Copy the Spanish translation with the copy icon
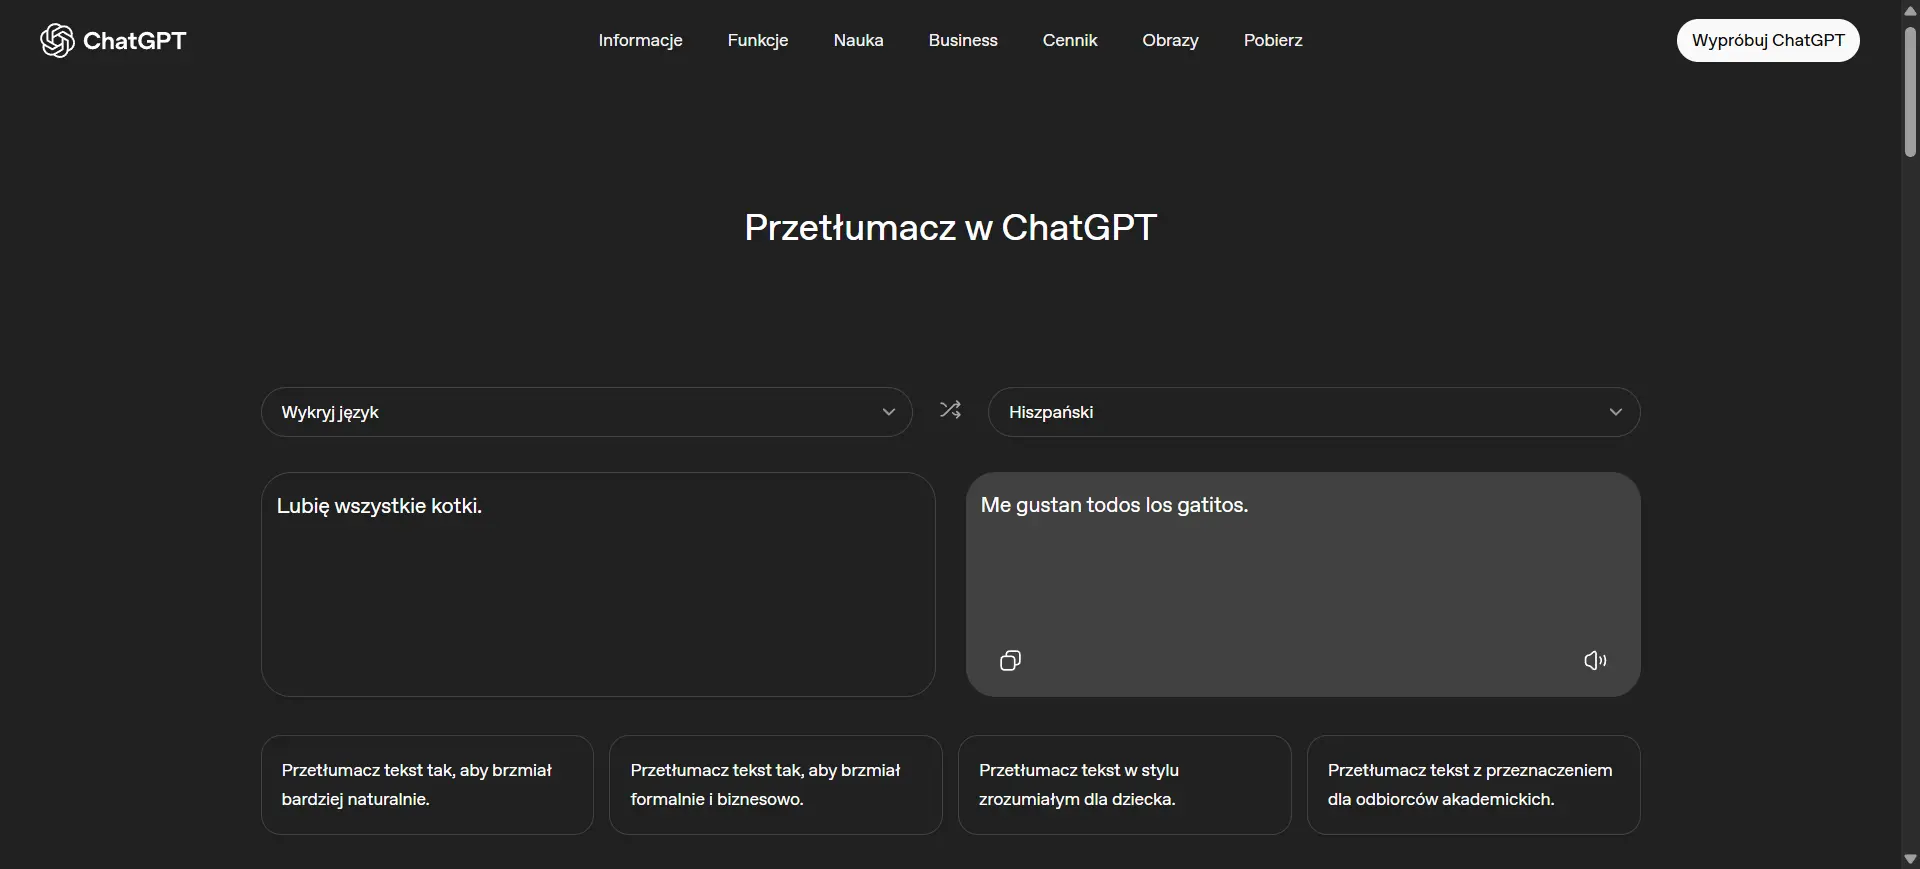1920x869 pixels. 1010,660
